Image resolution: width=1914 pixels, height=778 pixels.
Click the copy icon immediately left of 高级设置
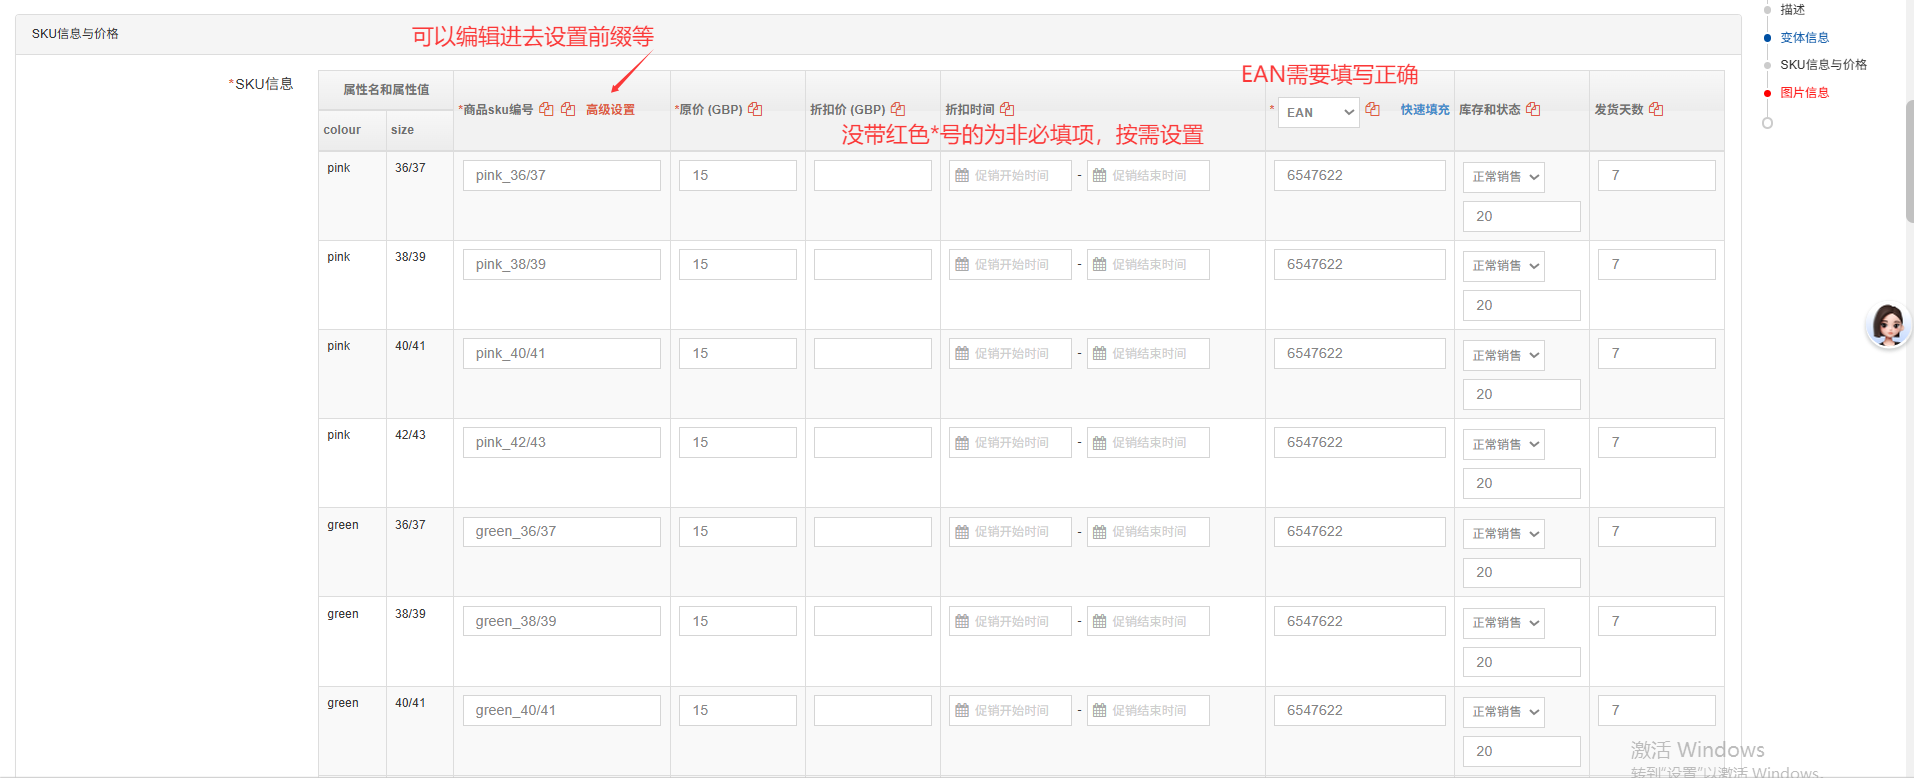pyautogui.click(x=568, y=109)
